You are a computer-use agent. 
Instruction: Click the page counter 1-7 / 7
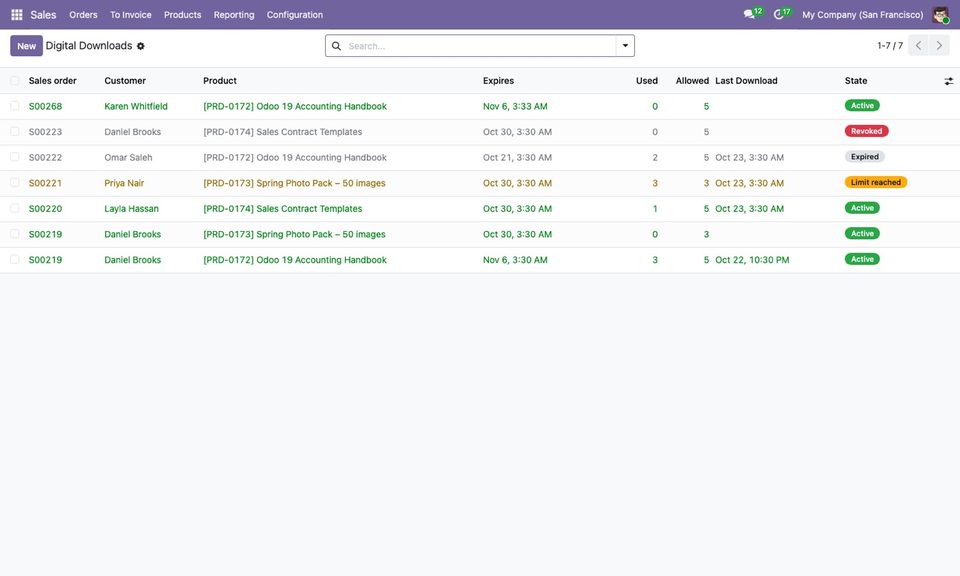(890, 46)
